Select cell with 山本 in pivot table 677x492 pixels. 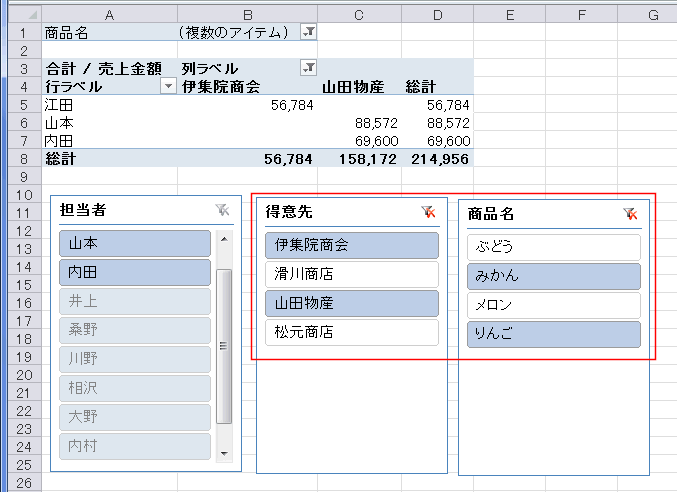(110, 123)
